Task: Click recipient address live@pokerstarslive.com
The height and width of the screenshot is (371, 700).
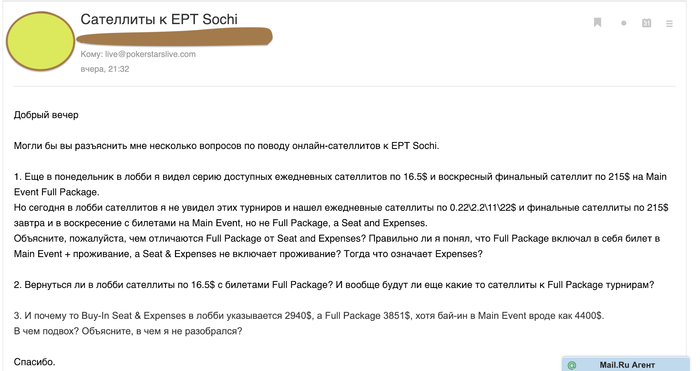Action: pos(150,54)
